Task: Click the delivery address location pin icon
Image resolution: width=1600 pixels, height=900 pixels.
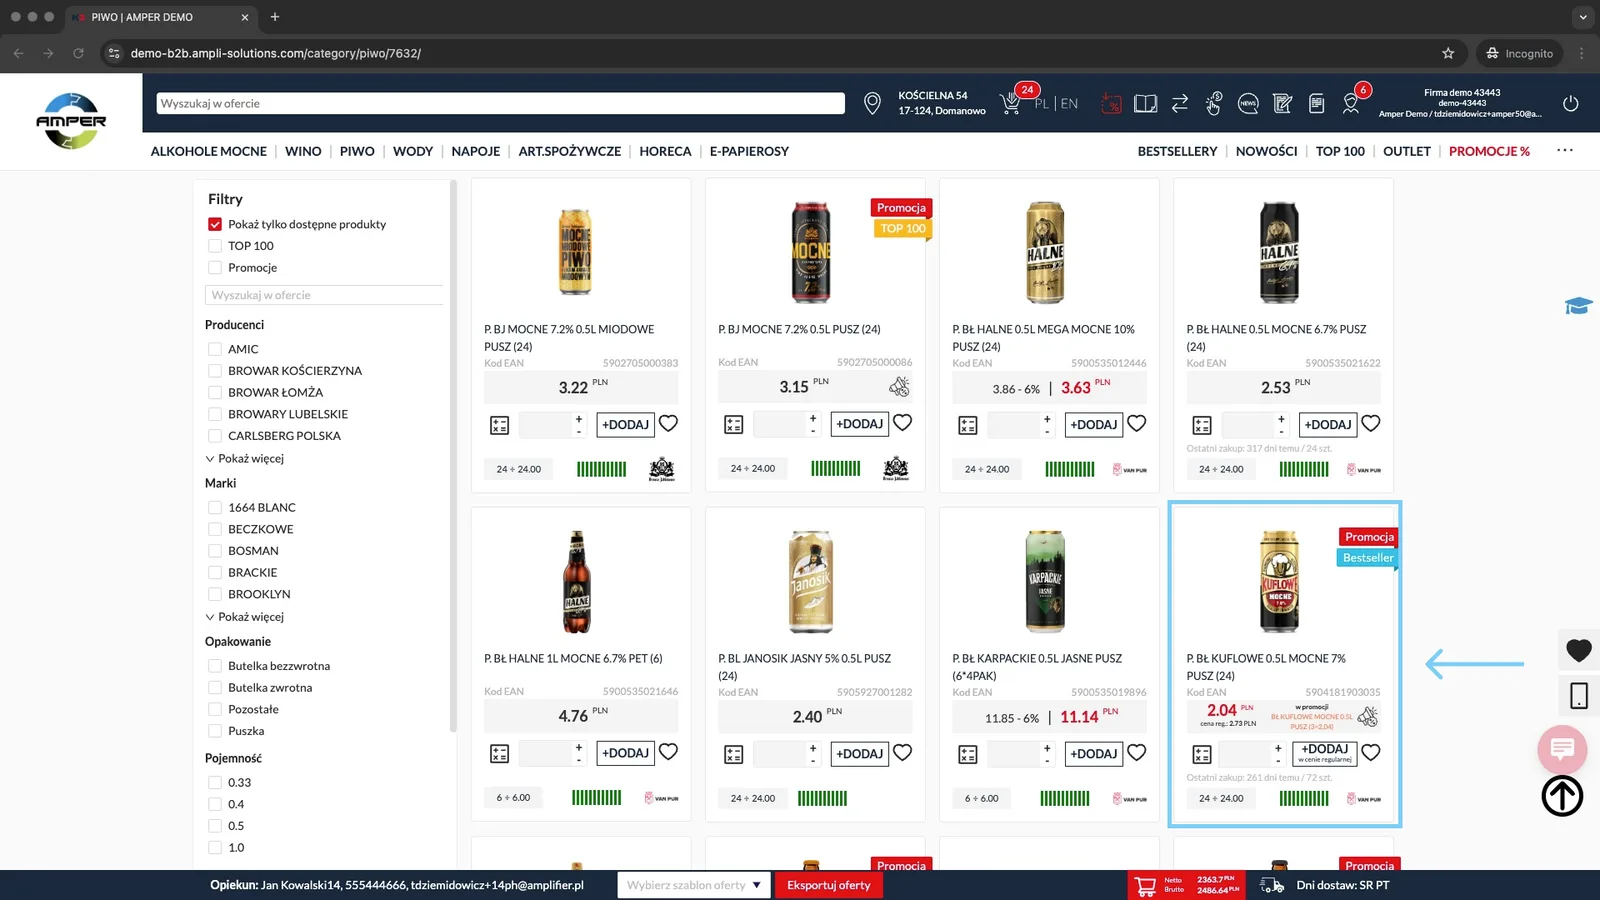Action: 872,103
